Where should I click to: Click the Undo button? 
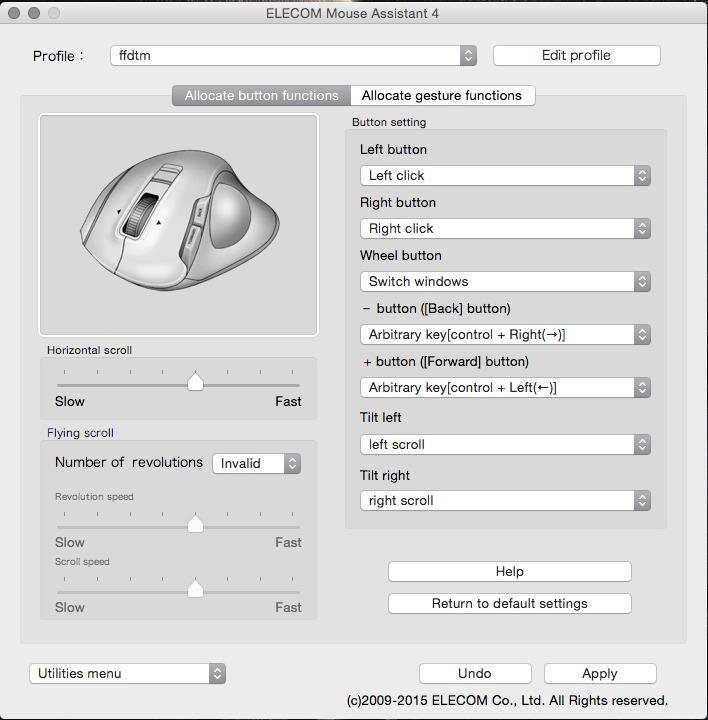475,674
